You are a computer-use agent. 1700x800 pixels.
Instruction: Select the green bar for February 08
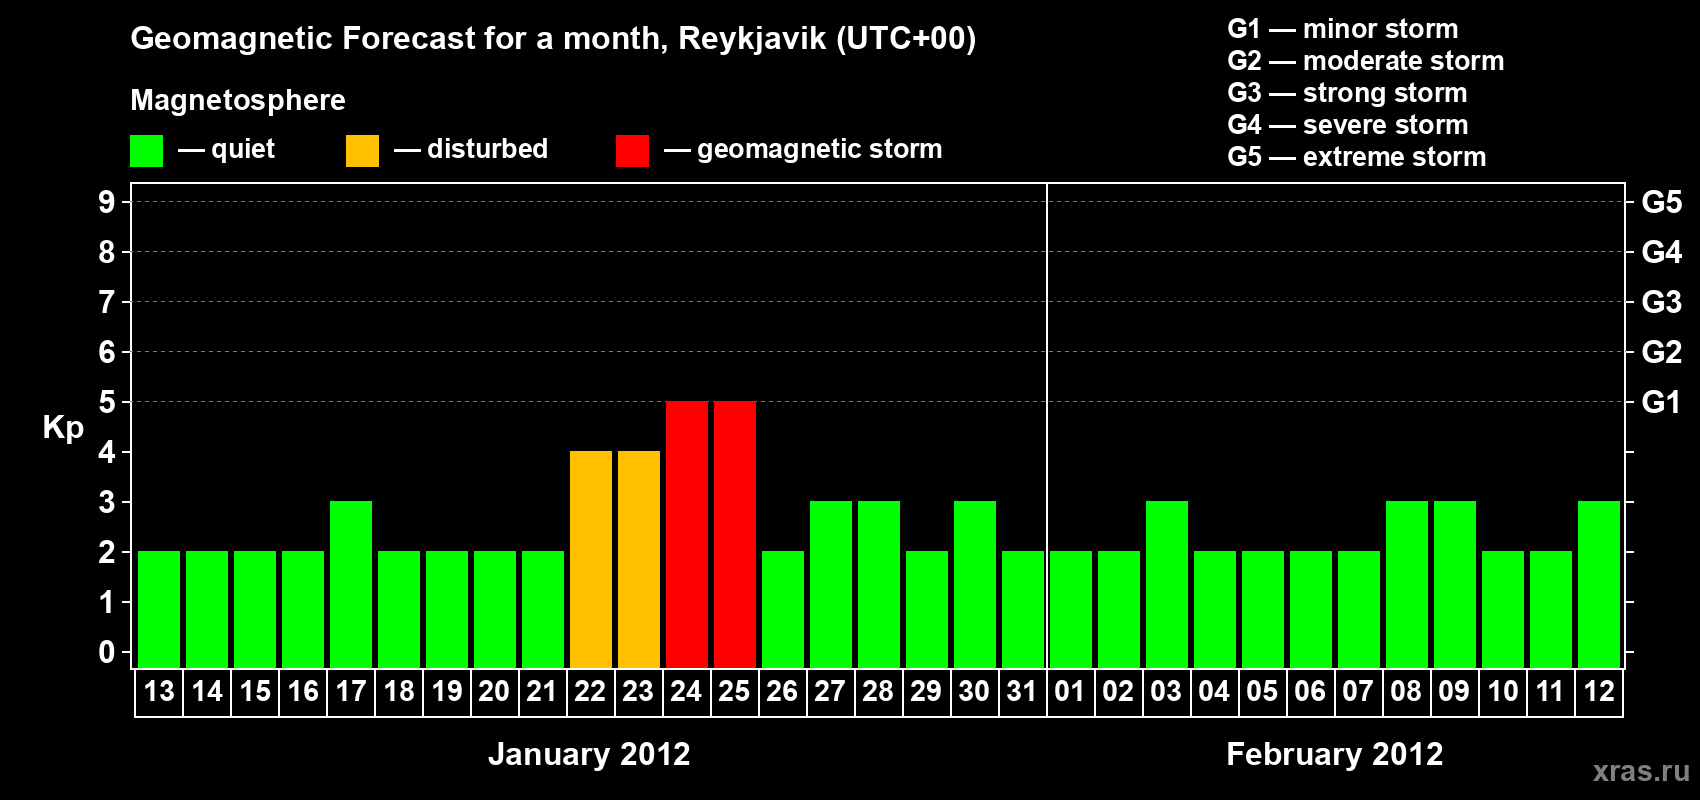tap(1407, 584)
